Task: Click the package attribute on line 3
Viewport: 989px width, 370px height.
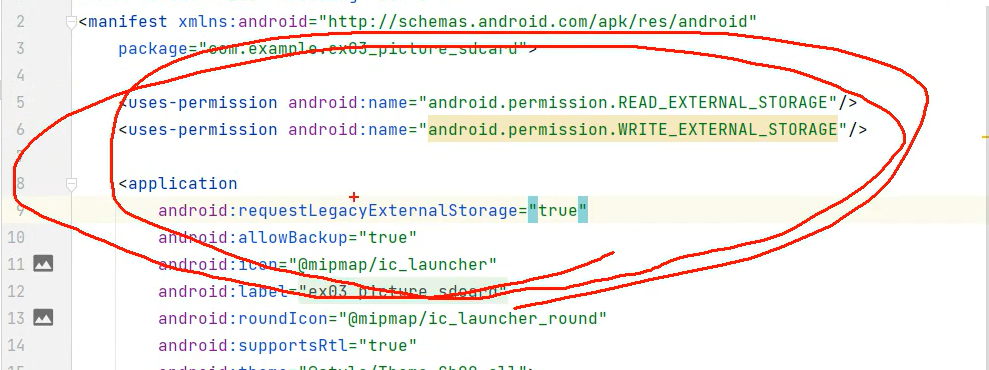Action: pos(153,49)
